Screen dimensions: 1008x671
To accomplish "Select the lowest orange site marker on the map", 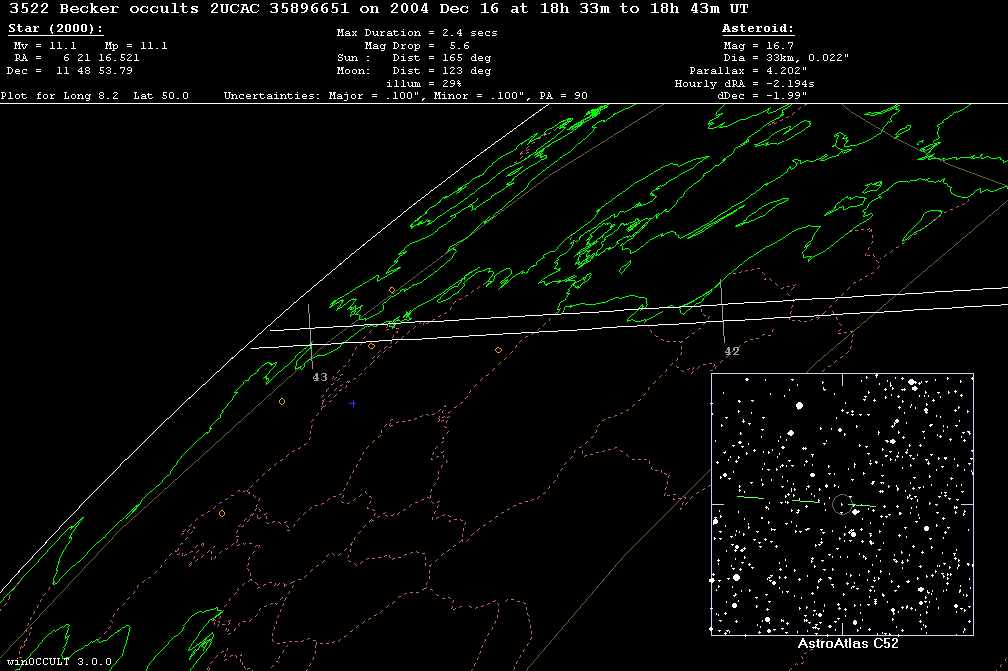I will click(x=222, y=514).
